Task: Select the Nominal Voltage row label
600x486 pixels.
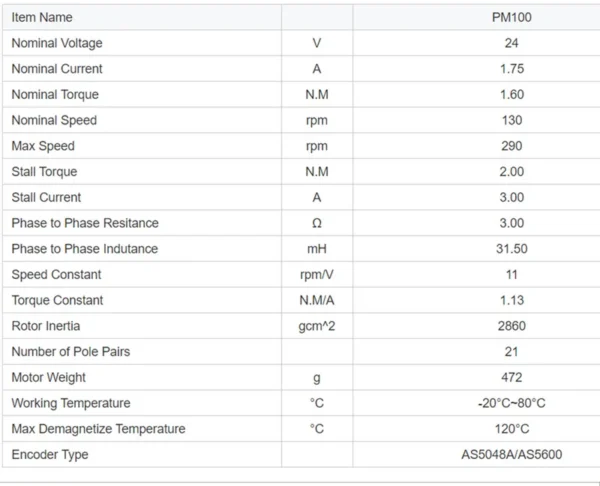Action: (57, 43)
